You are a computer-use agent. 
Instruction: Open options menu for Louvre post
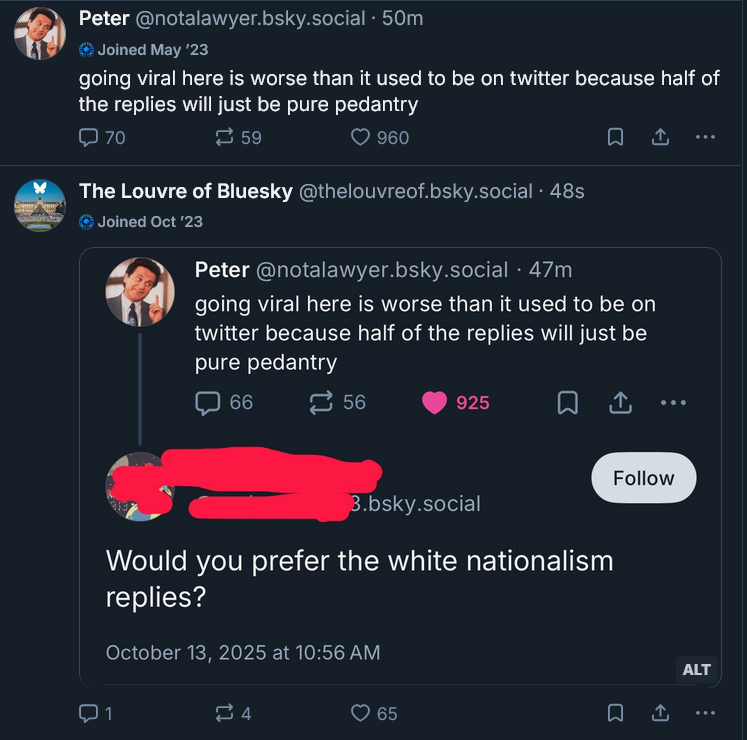tap(705, 713)
